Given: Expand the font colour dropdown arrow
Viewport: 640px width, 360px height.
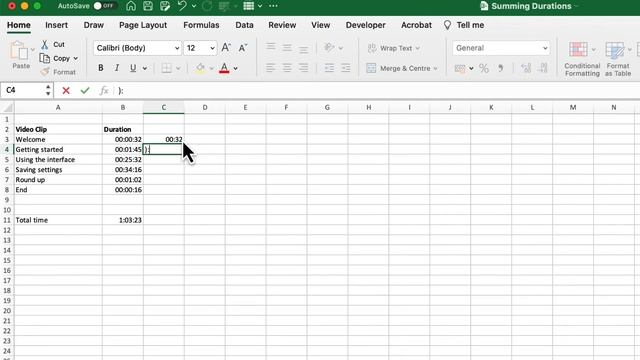Looking at the screenshot, I should pyautogui.click(x=236, y=68).
